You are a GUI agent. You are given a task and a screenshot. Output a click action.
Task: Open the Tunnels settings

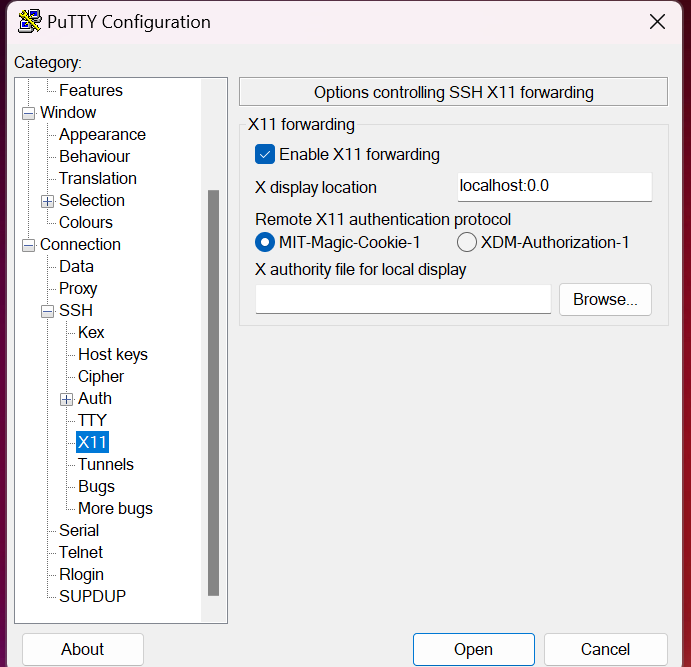tap(106, 464)
